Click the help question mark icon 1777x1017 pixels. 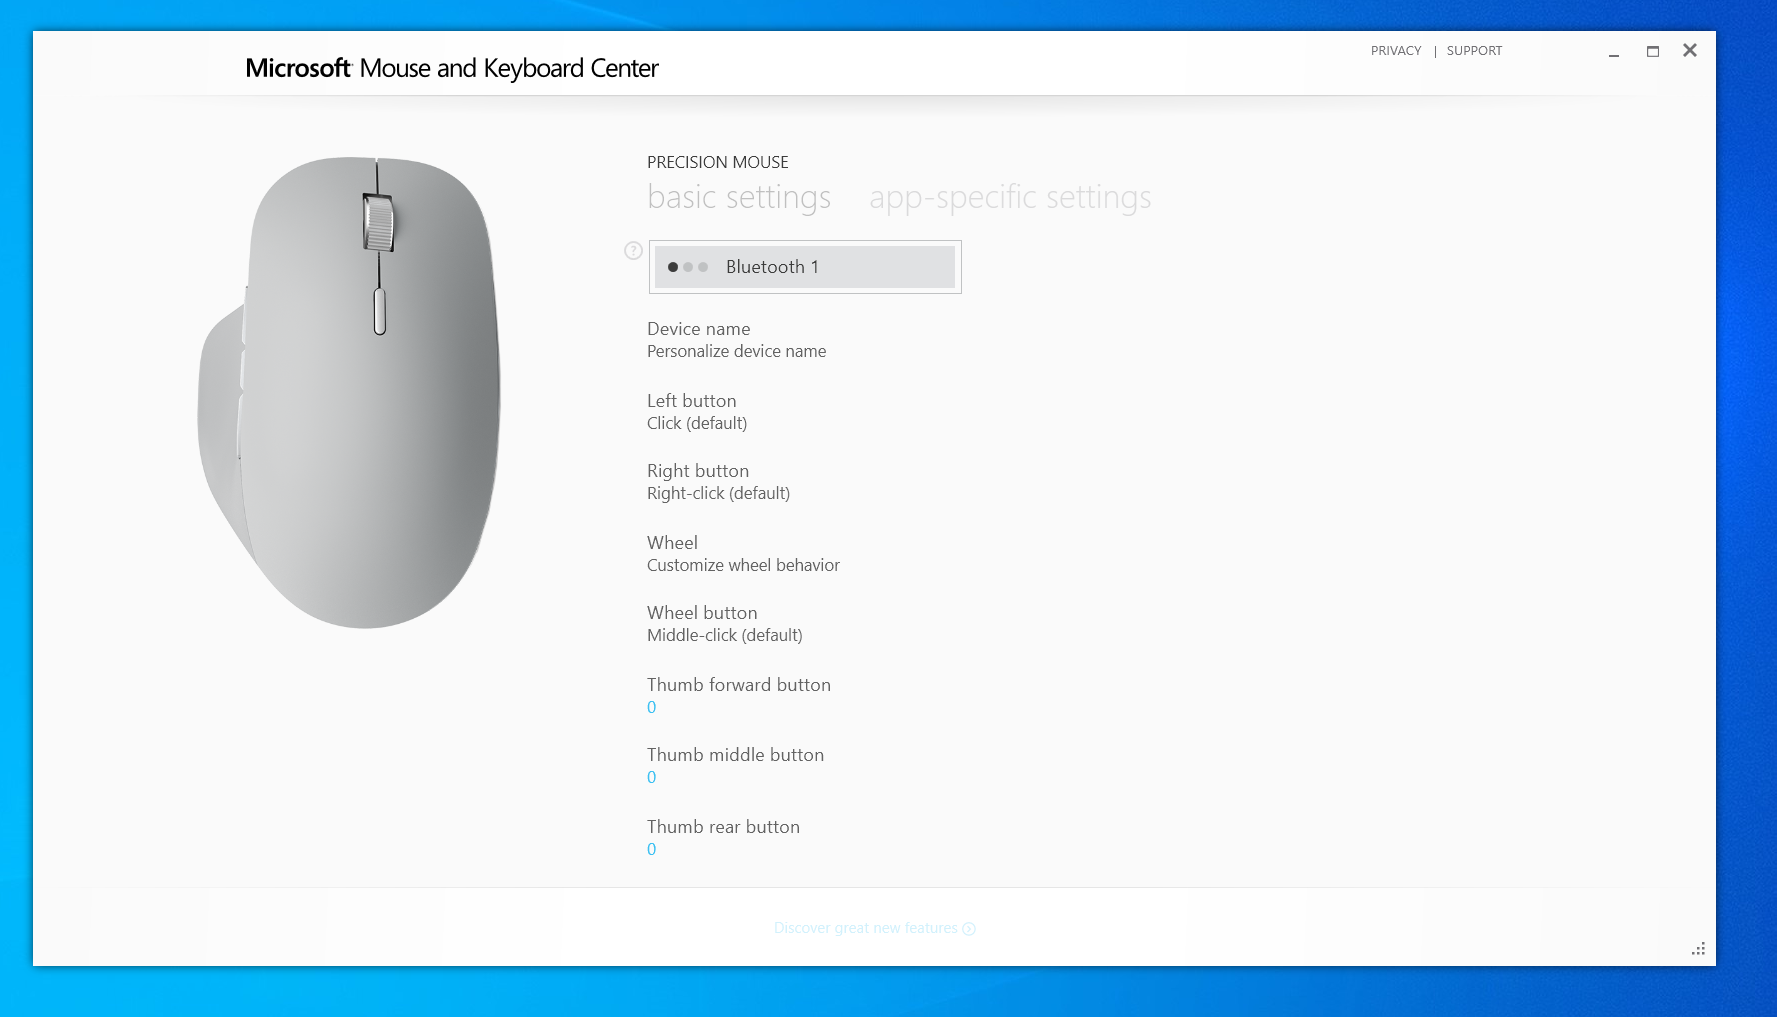click(x=633, y=251)
